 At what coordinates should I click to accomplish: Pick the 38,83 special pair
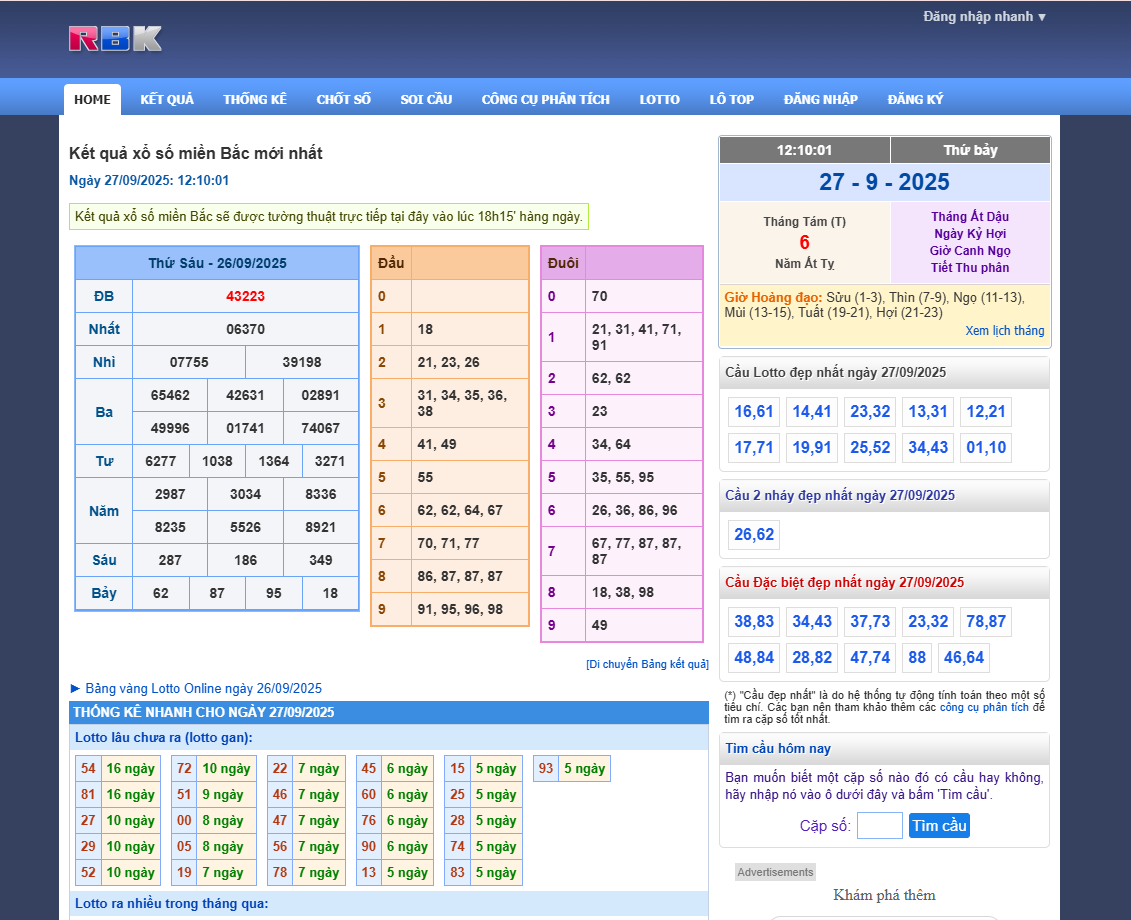coord(753,622)
